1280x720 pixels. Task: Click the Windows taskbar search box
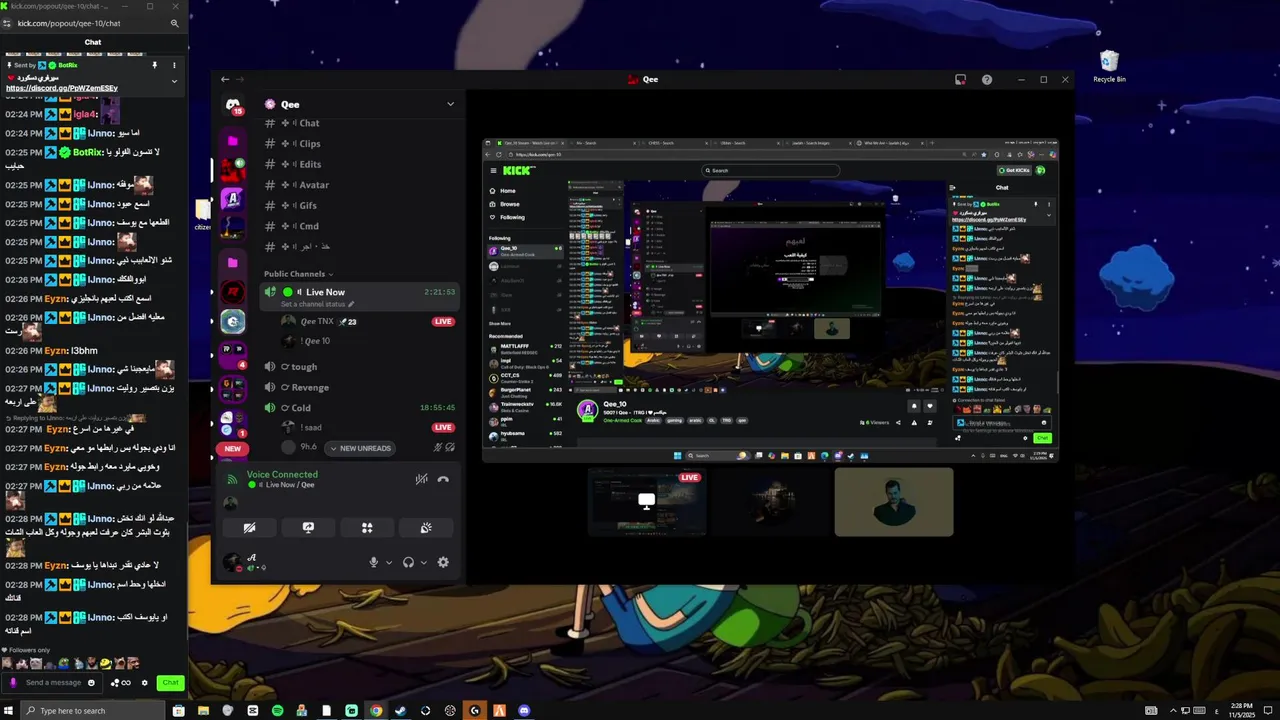92,710
